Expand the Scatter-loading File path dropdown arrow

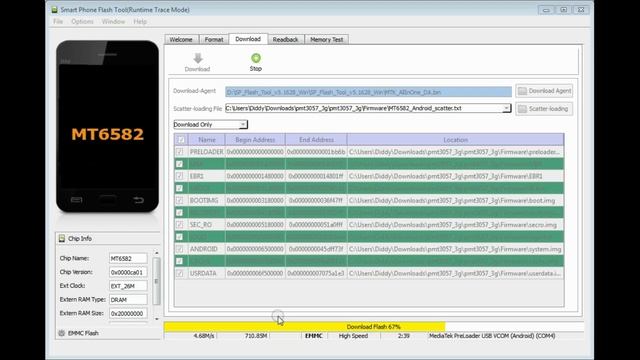coord(506,109)
